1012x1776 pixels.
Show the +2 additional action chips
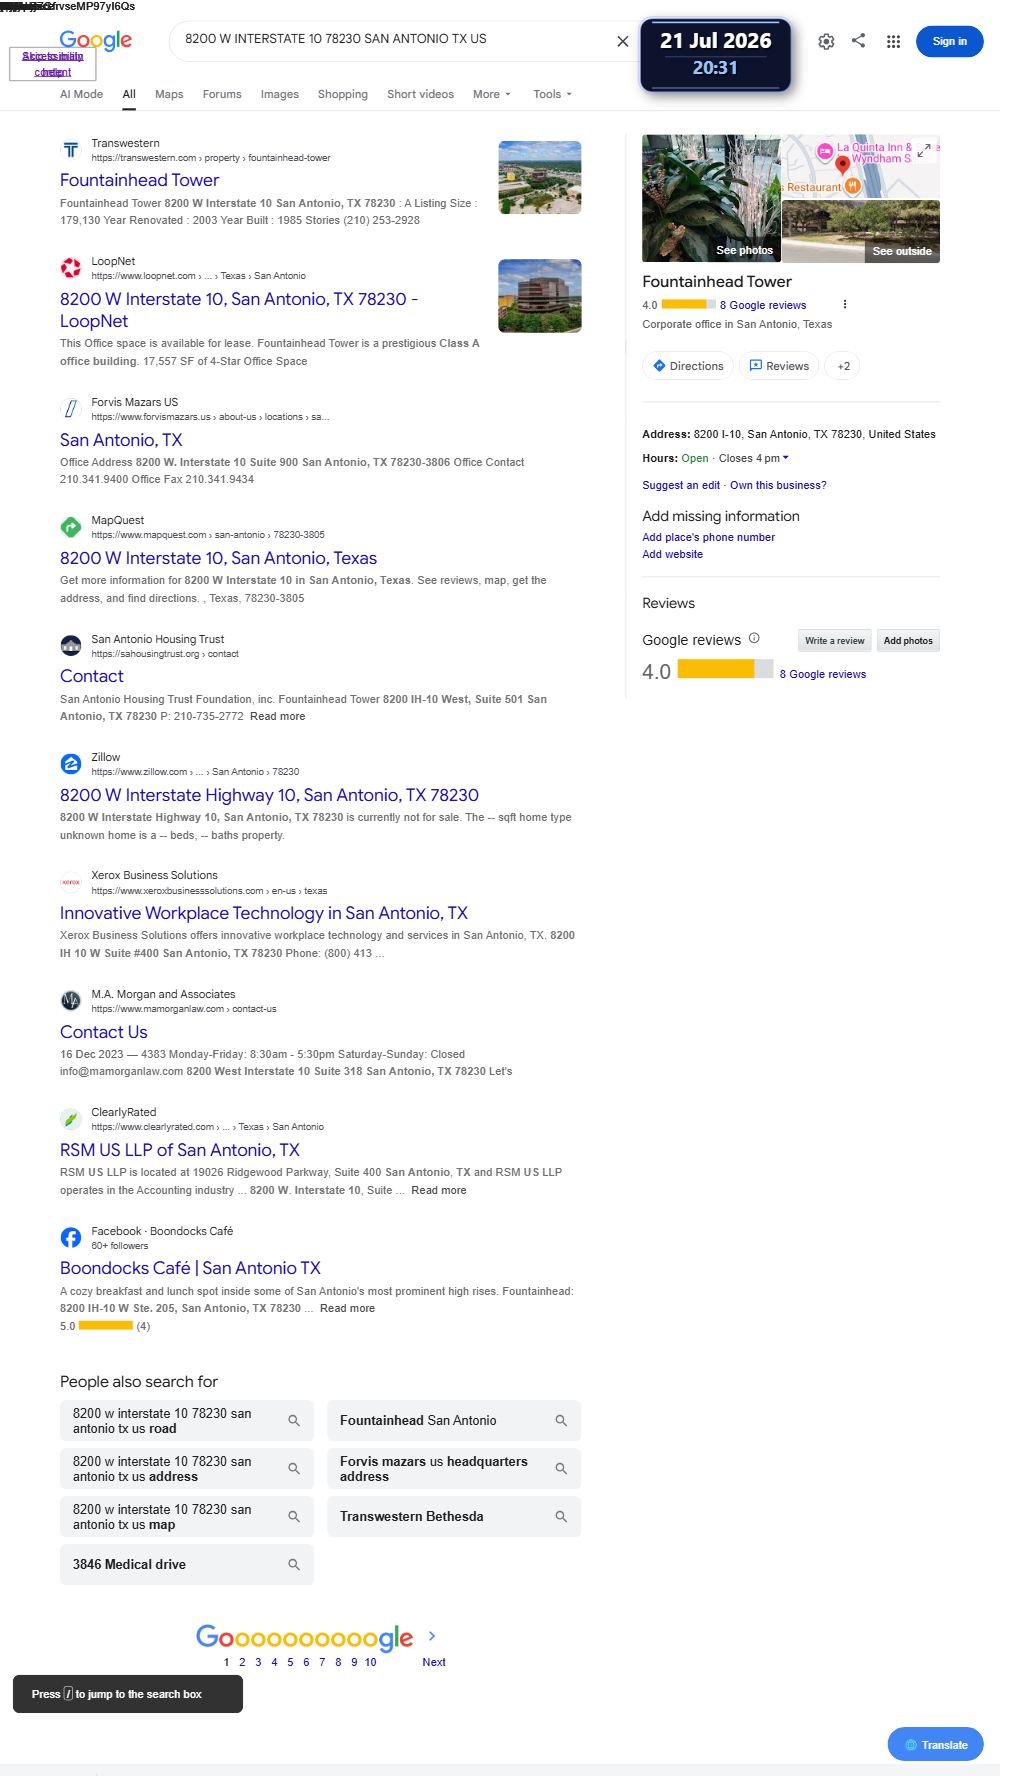(x=844, y=366)
